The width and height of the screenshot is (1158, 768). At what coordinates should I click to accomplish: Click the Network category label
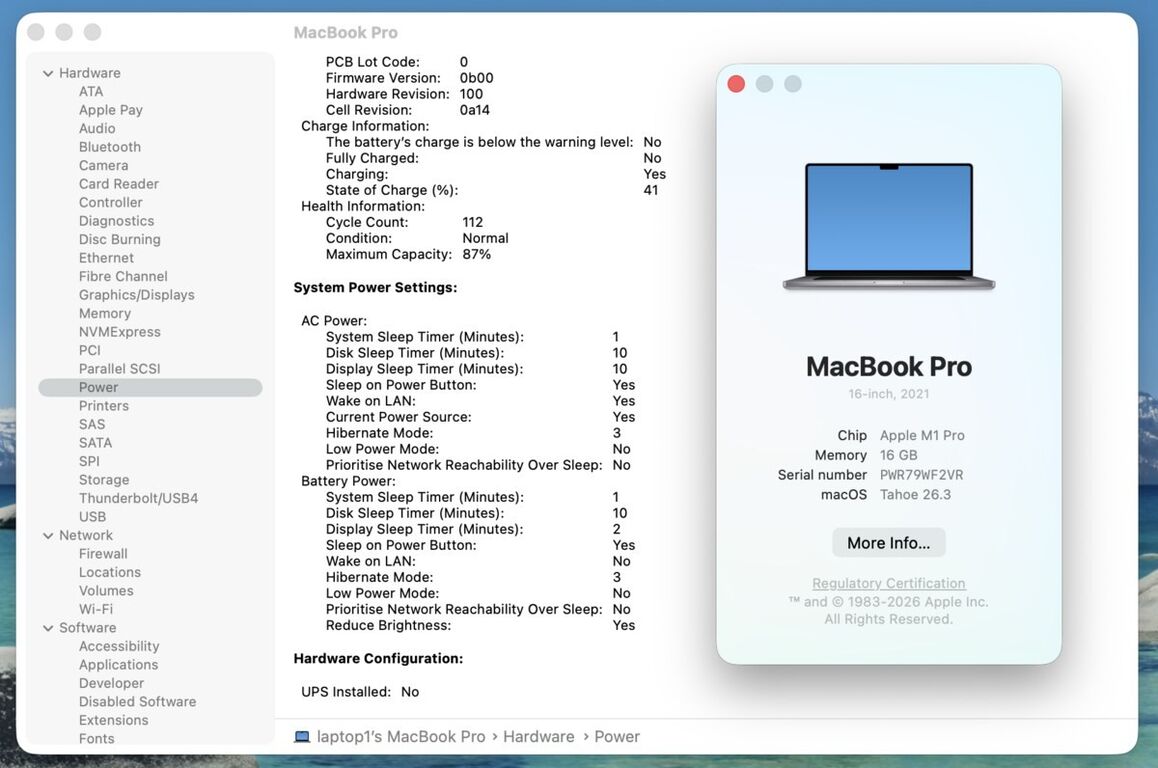click(x=86, y=535)
